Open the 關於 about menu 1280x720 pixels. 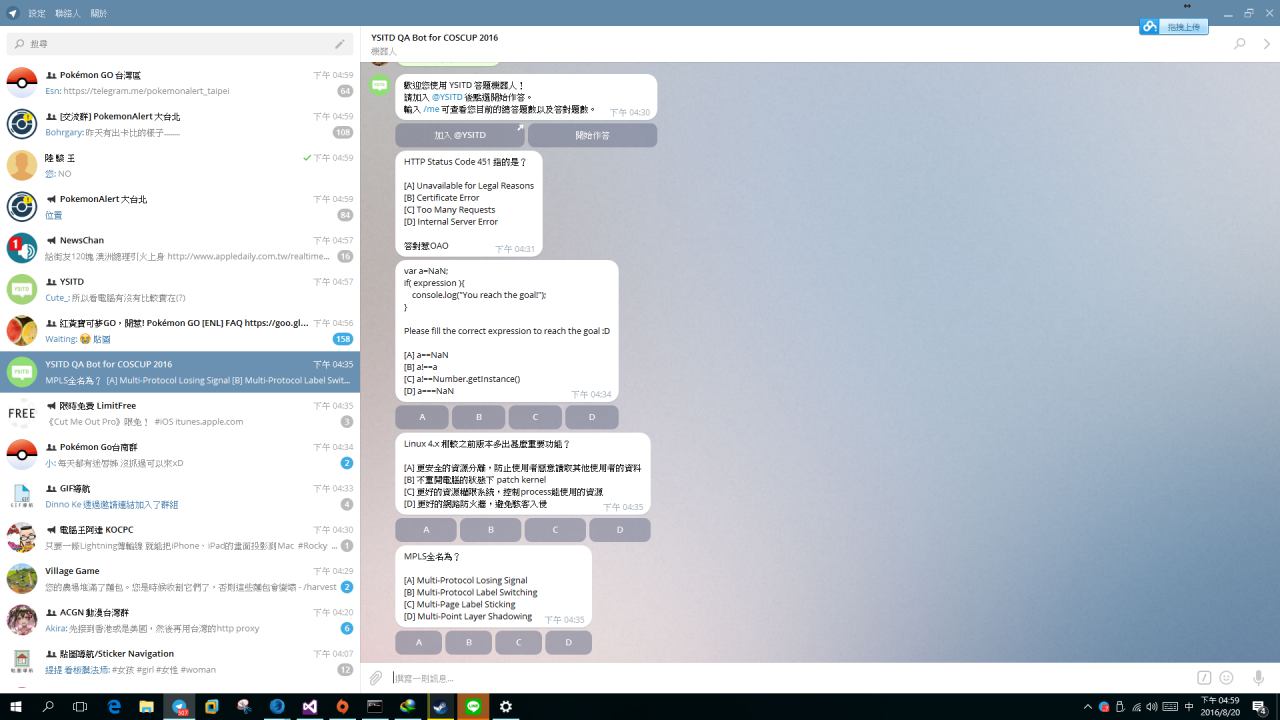[99, 13]
